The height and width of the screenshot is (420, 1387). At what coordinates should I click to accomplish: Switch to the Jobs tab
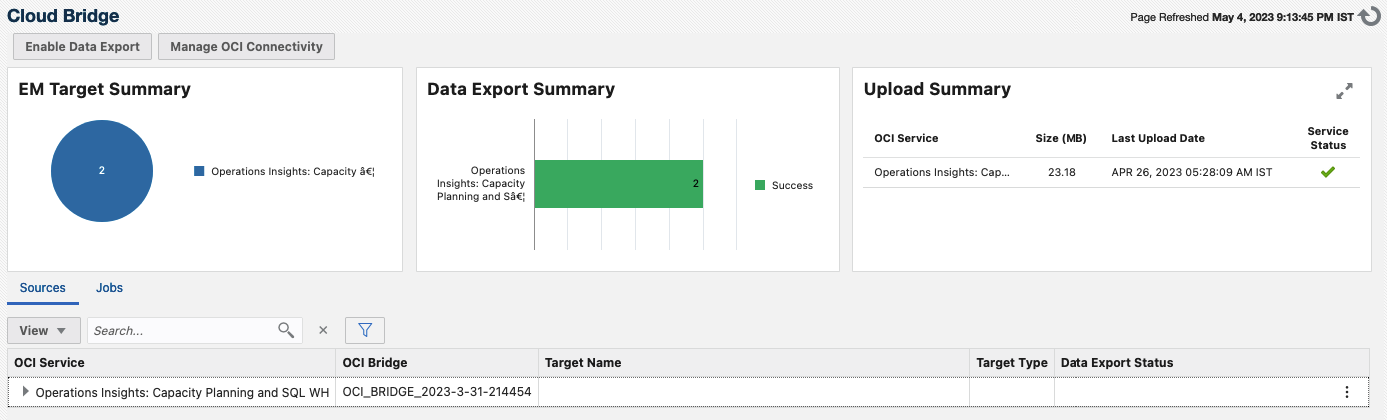[109, 288]
